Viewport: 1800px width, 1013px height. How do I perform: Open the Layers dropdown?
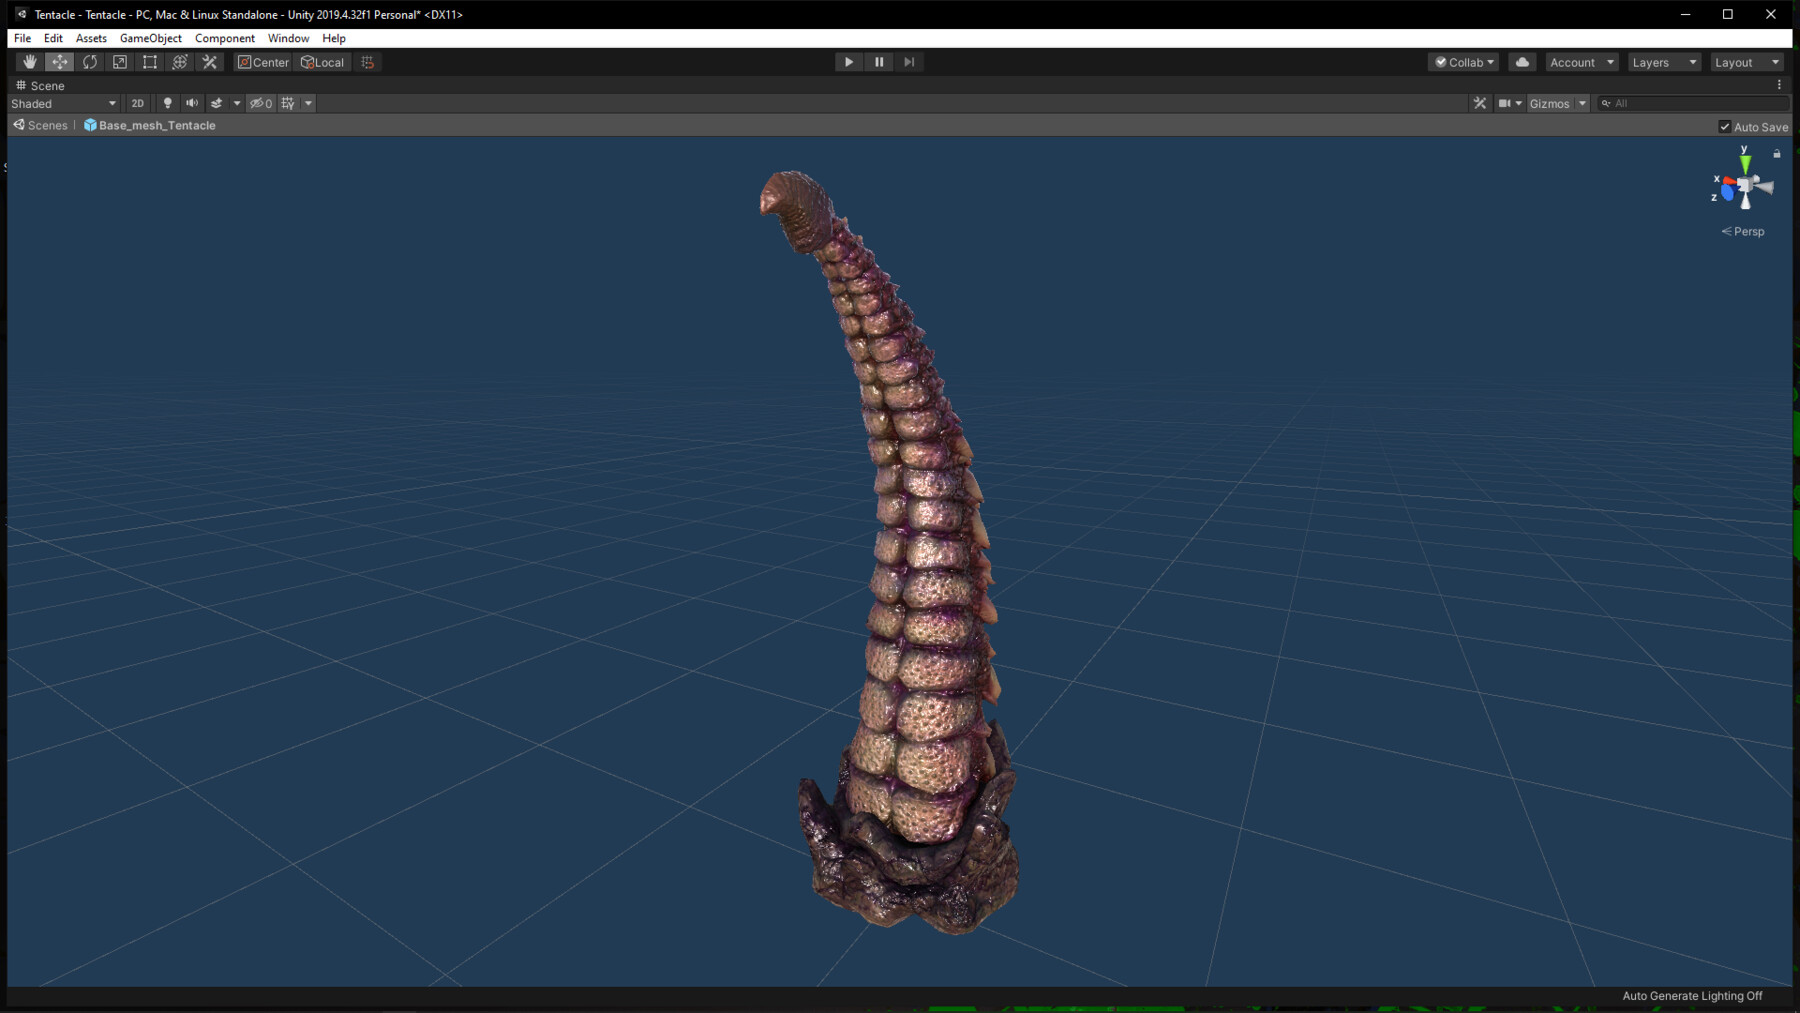1663,61
